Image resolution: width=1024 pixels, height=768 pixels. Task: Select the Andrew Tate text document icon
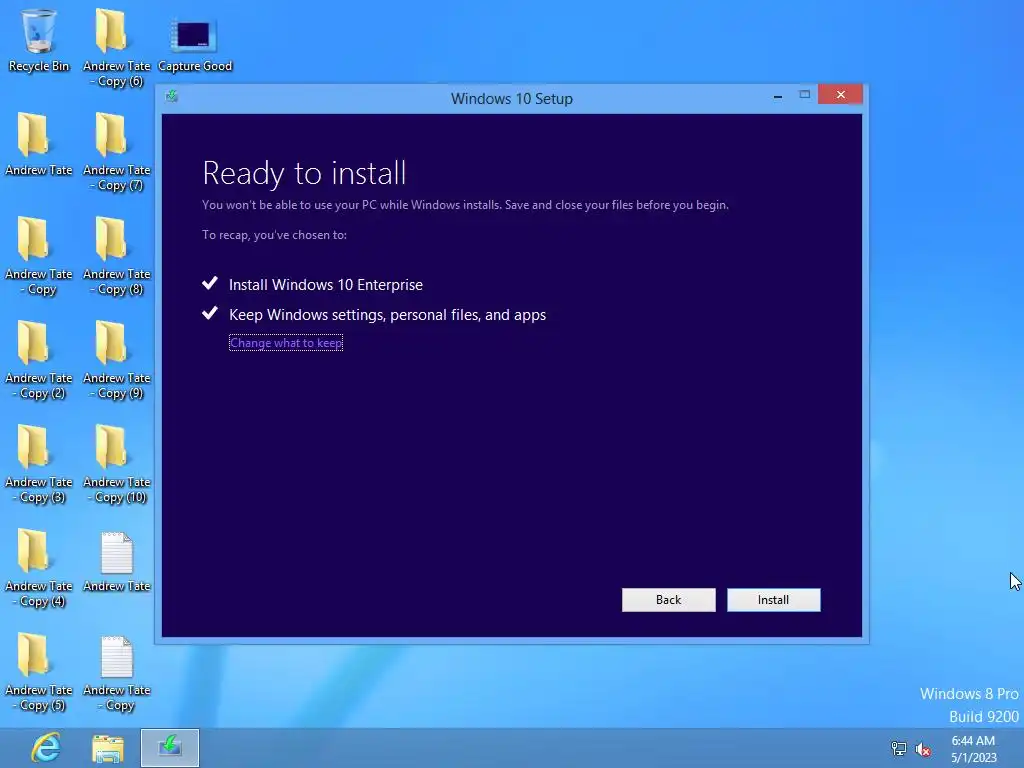[116, 562]
